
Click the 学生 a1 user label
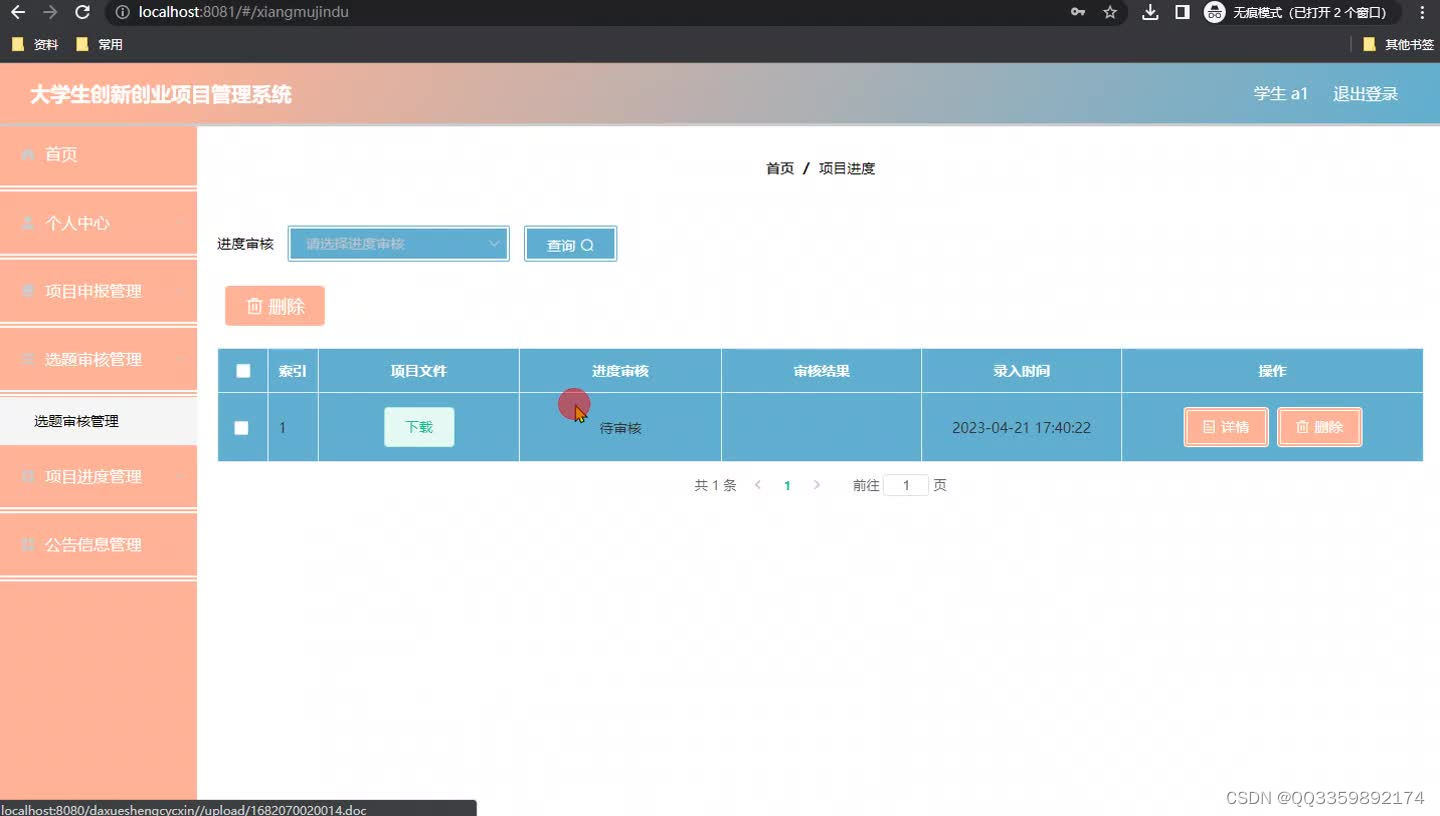tap(1281, 94)
